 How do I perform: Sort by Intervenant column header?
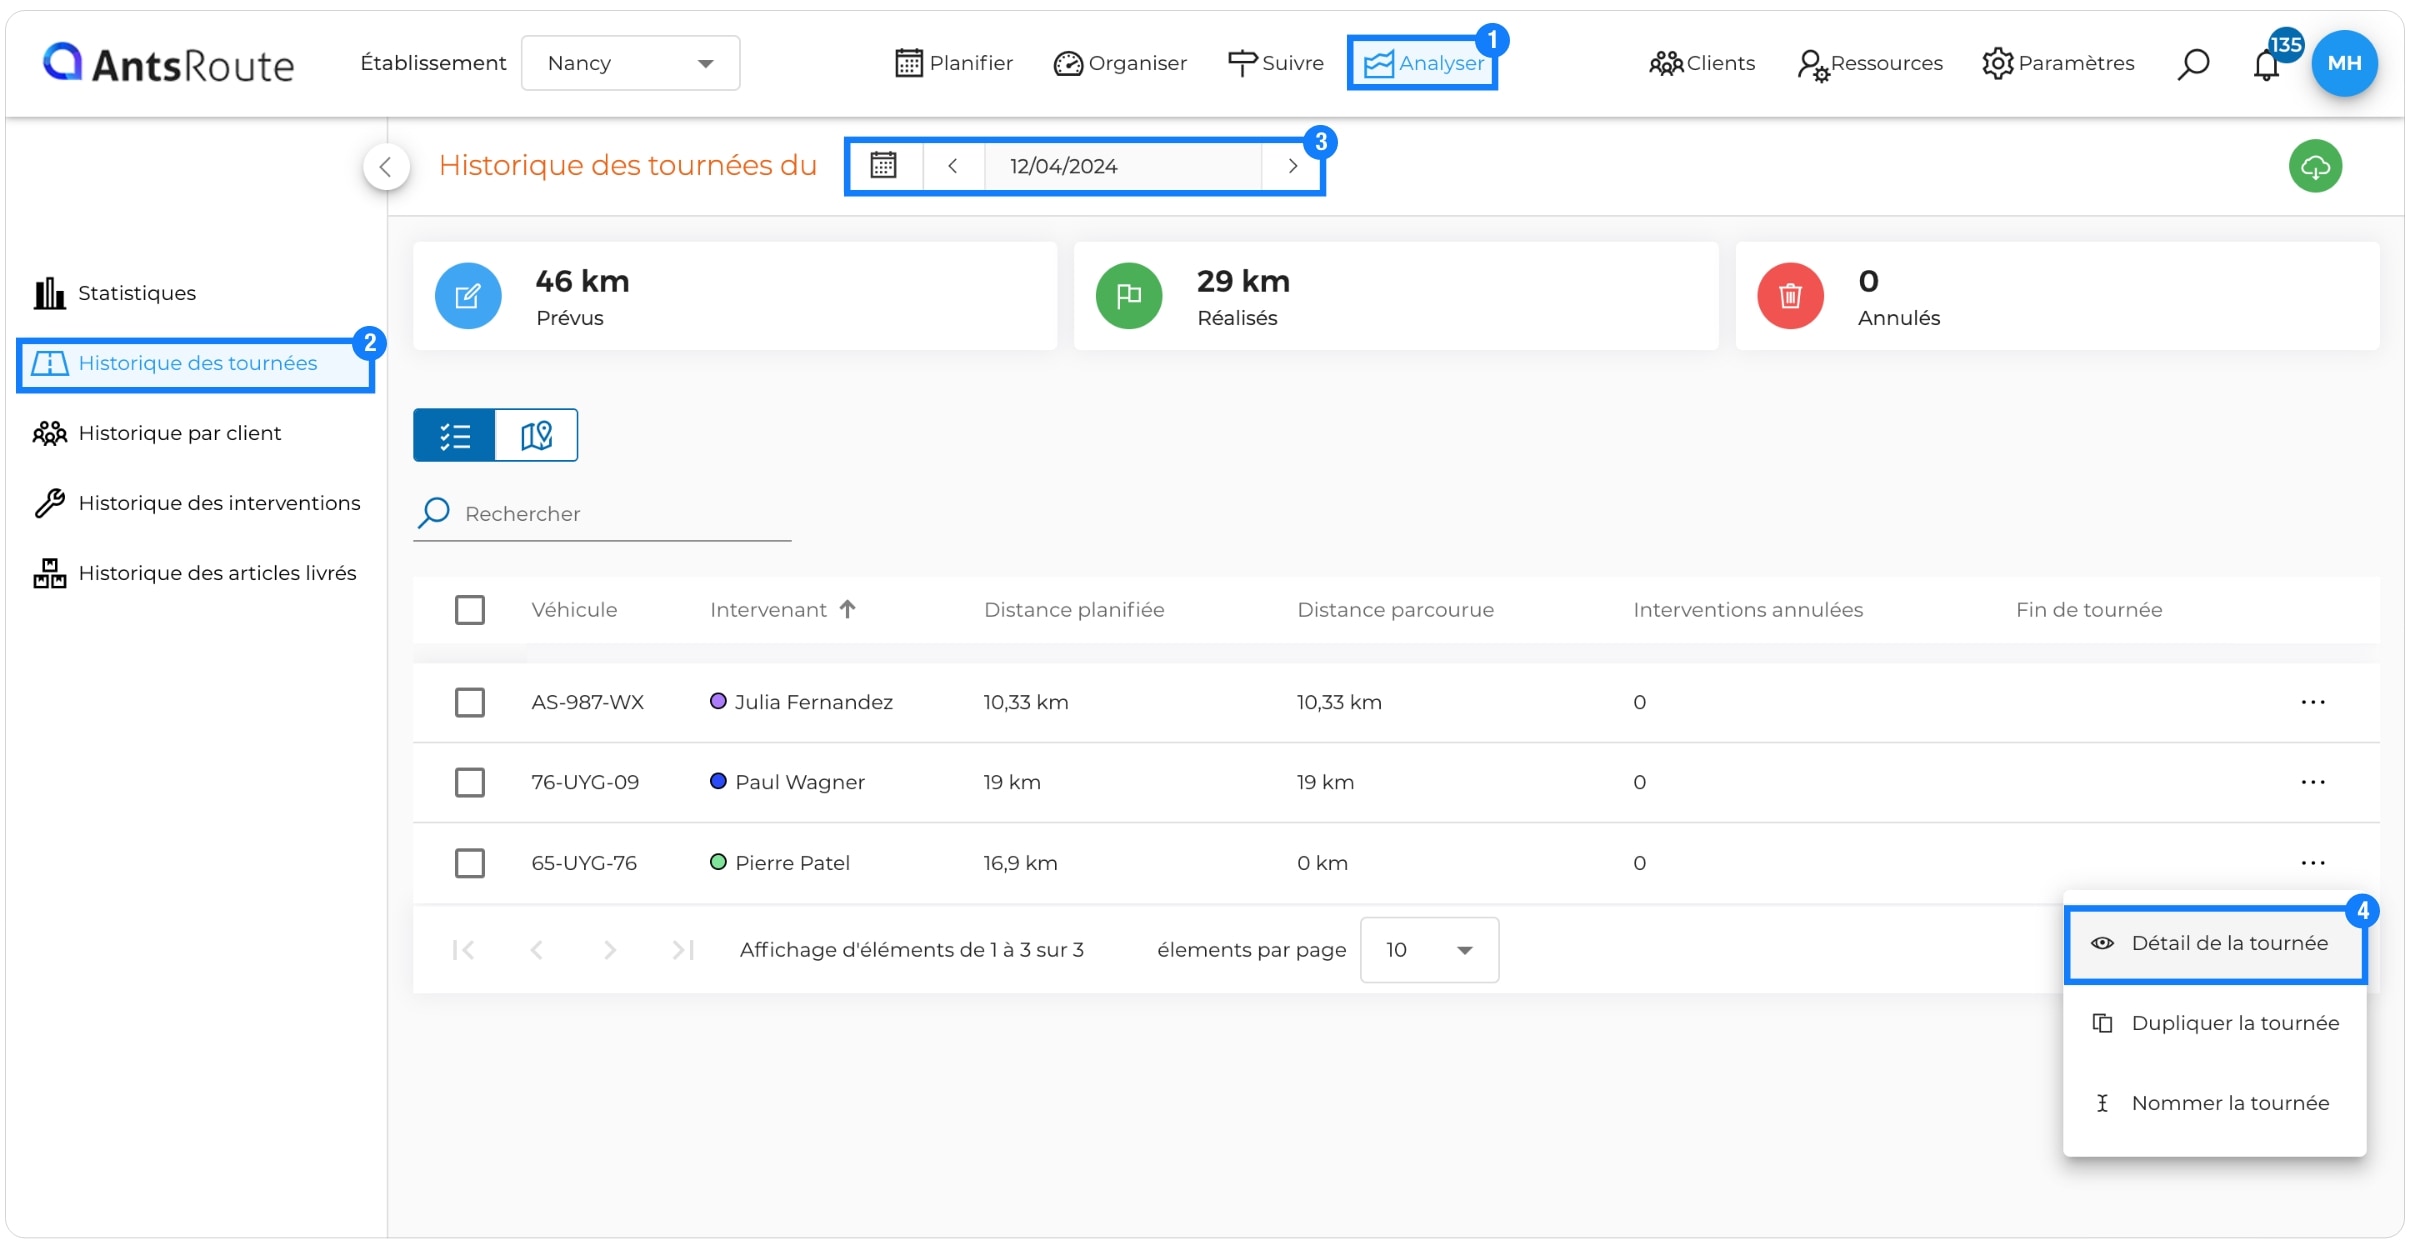pos(768,610)
